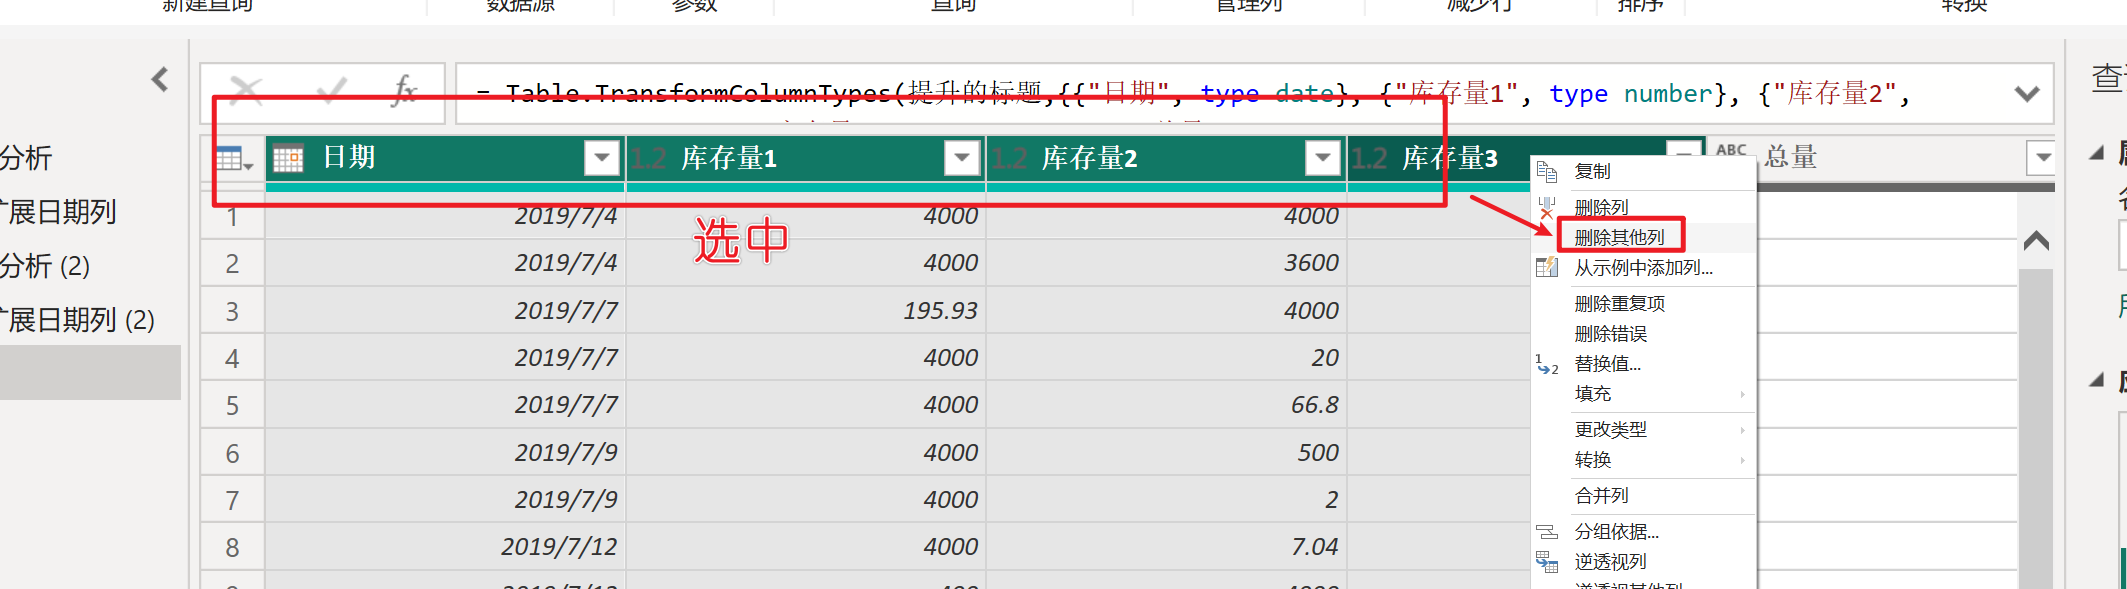Open the 日期 column filter dropdown

click(602, 158)
